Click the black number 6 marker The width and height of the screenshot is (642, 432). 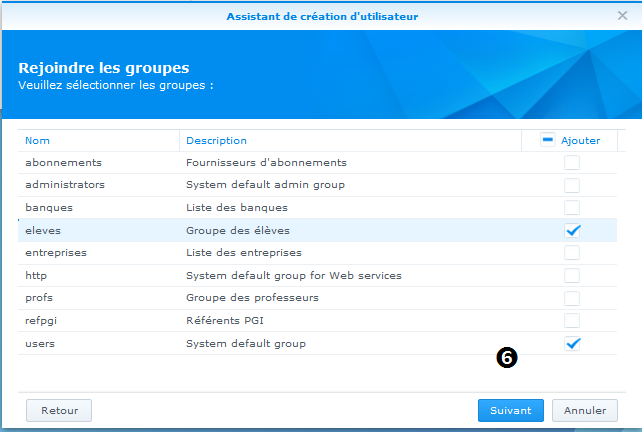pos(507,357)
